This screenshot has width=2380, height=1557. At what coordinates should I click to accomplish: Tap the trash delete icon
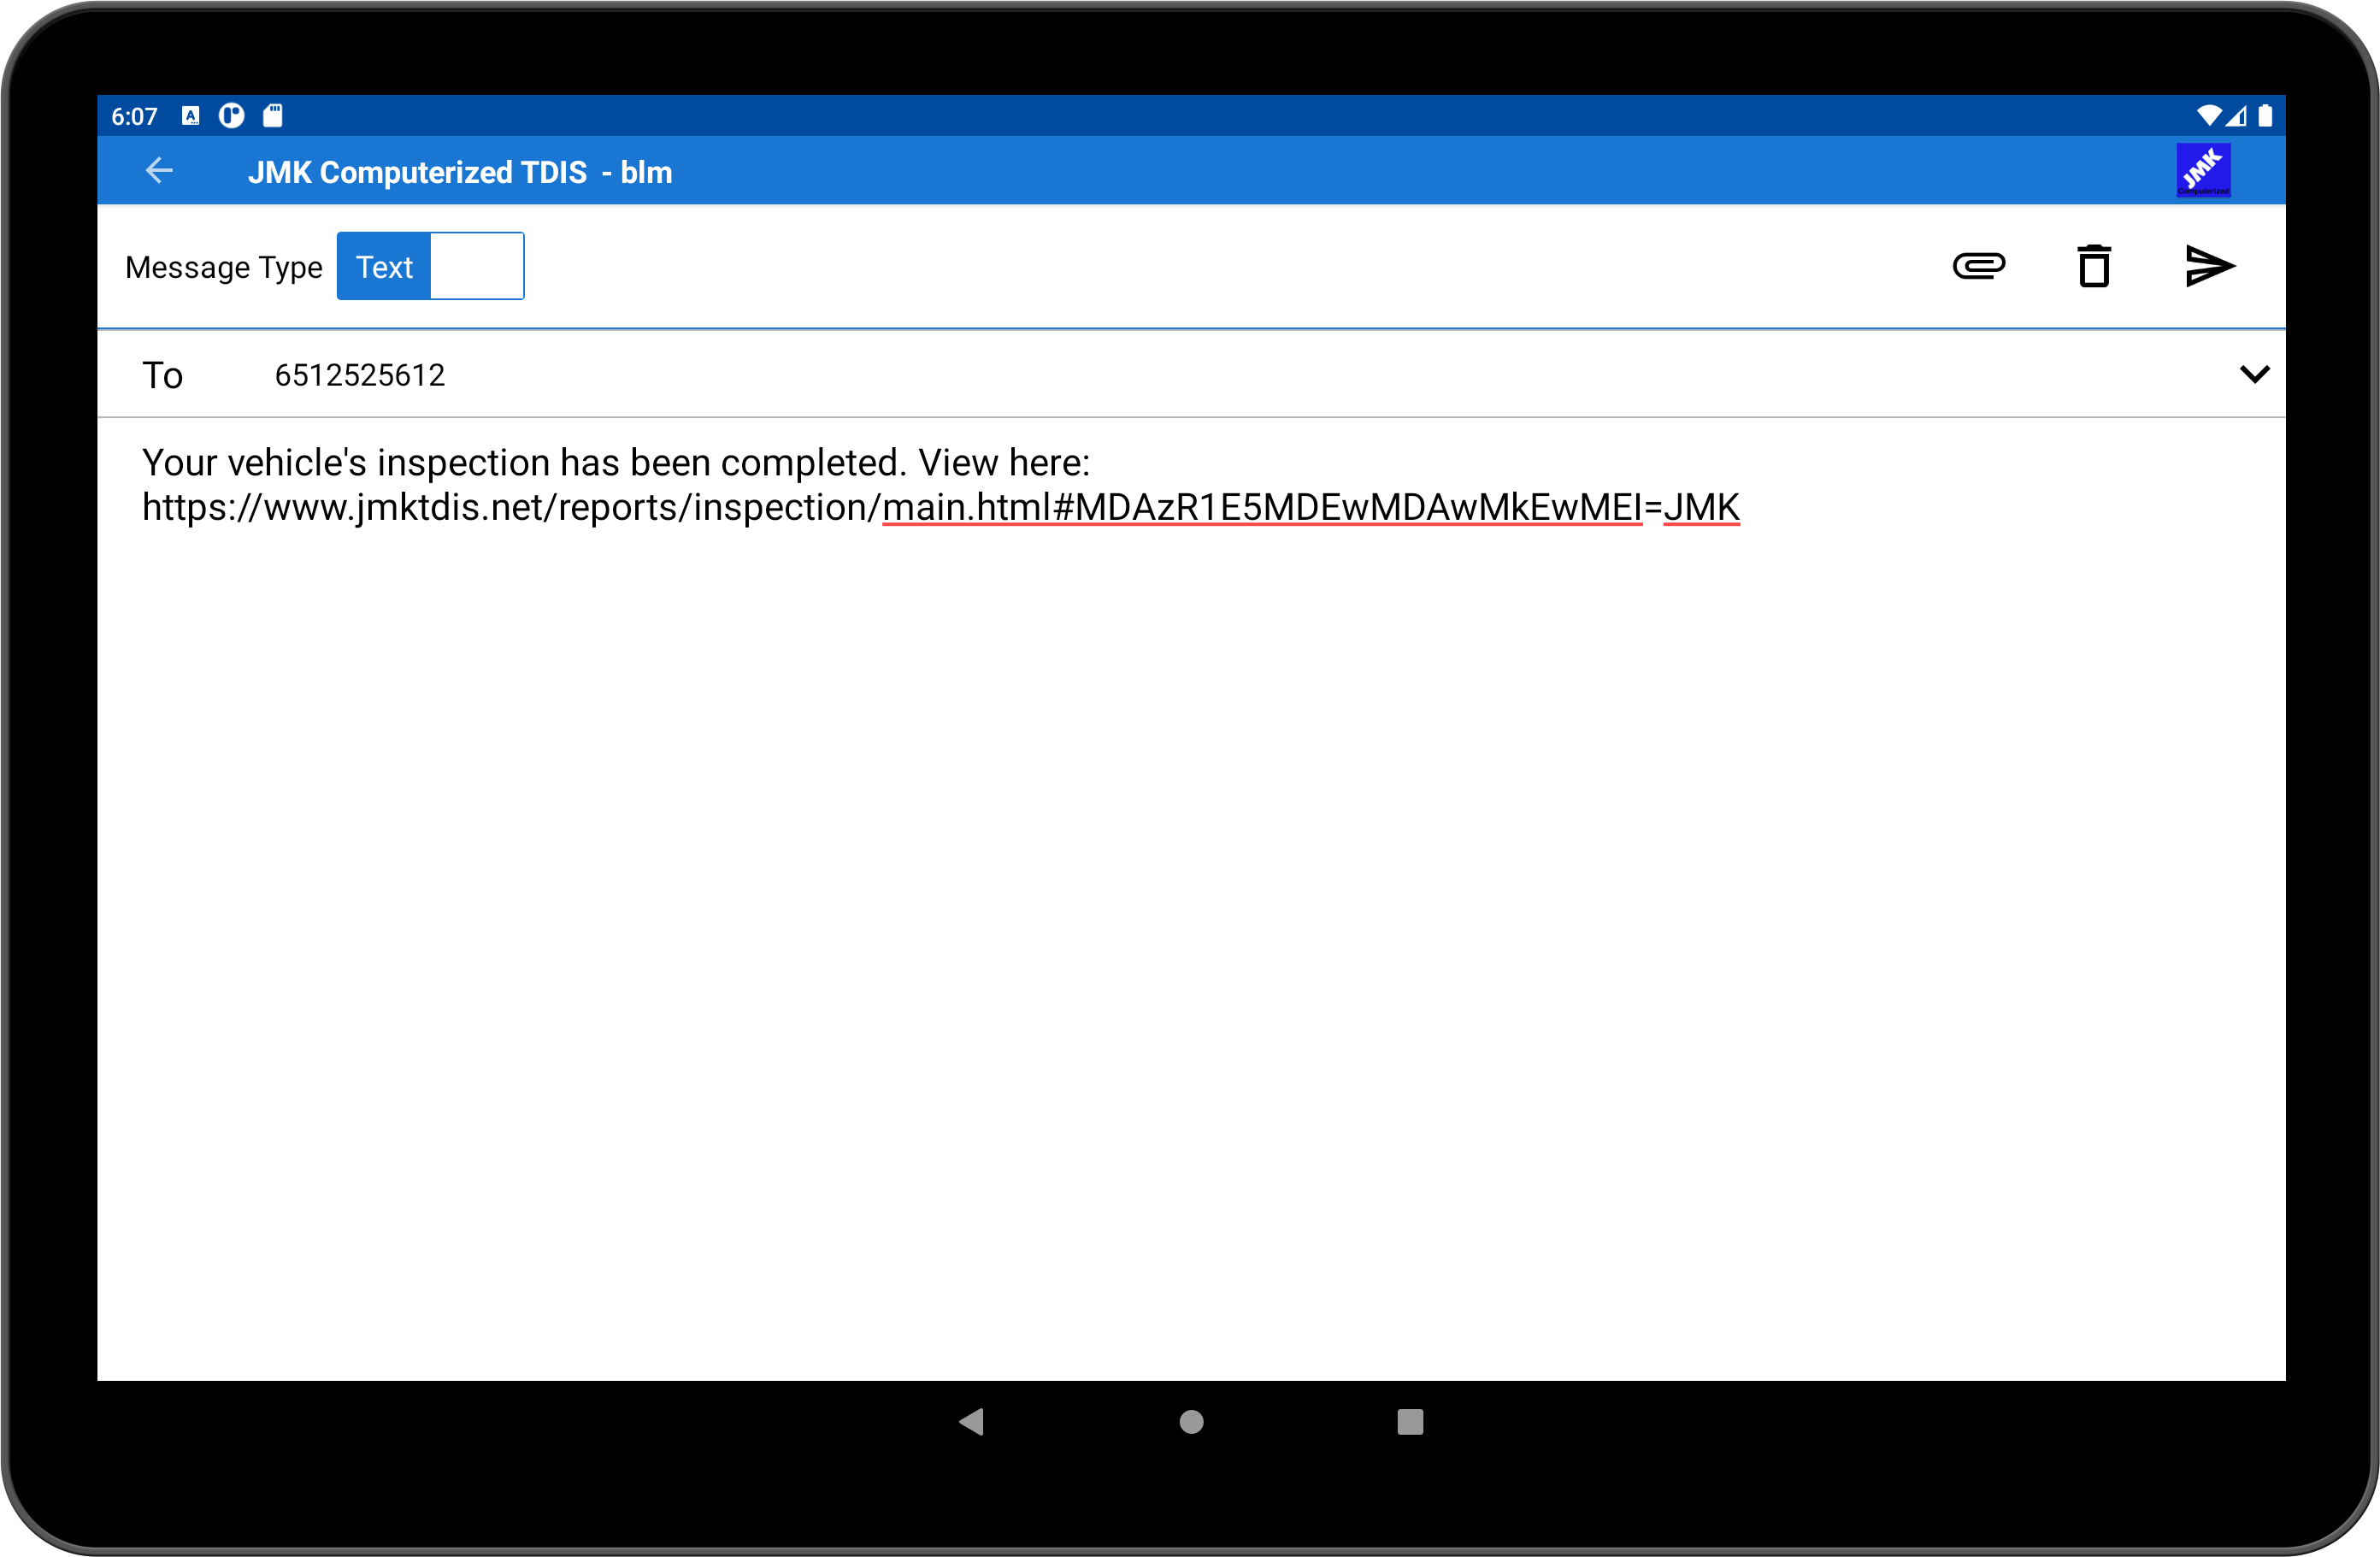tap(2094, 266)
